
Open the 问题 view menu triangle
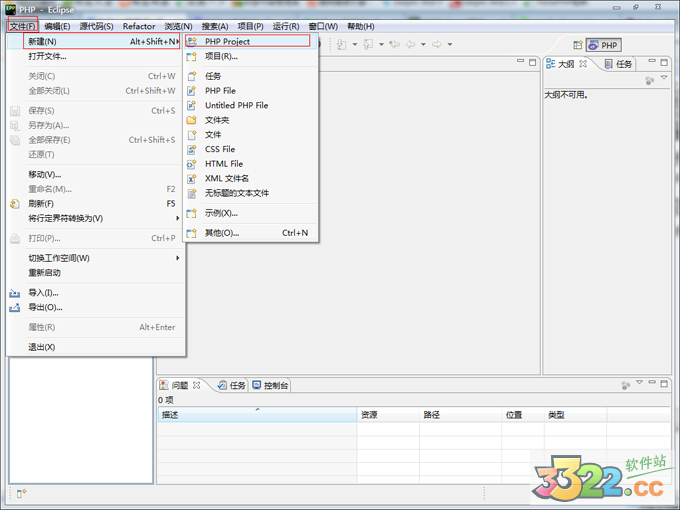point(639,382)
